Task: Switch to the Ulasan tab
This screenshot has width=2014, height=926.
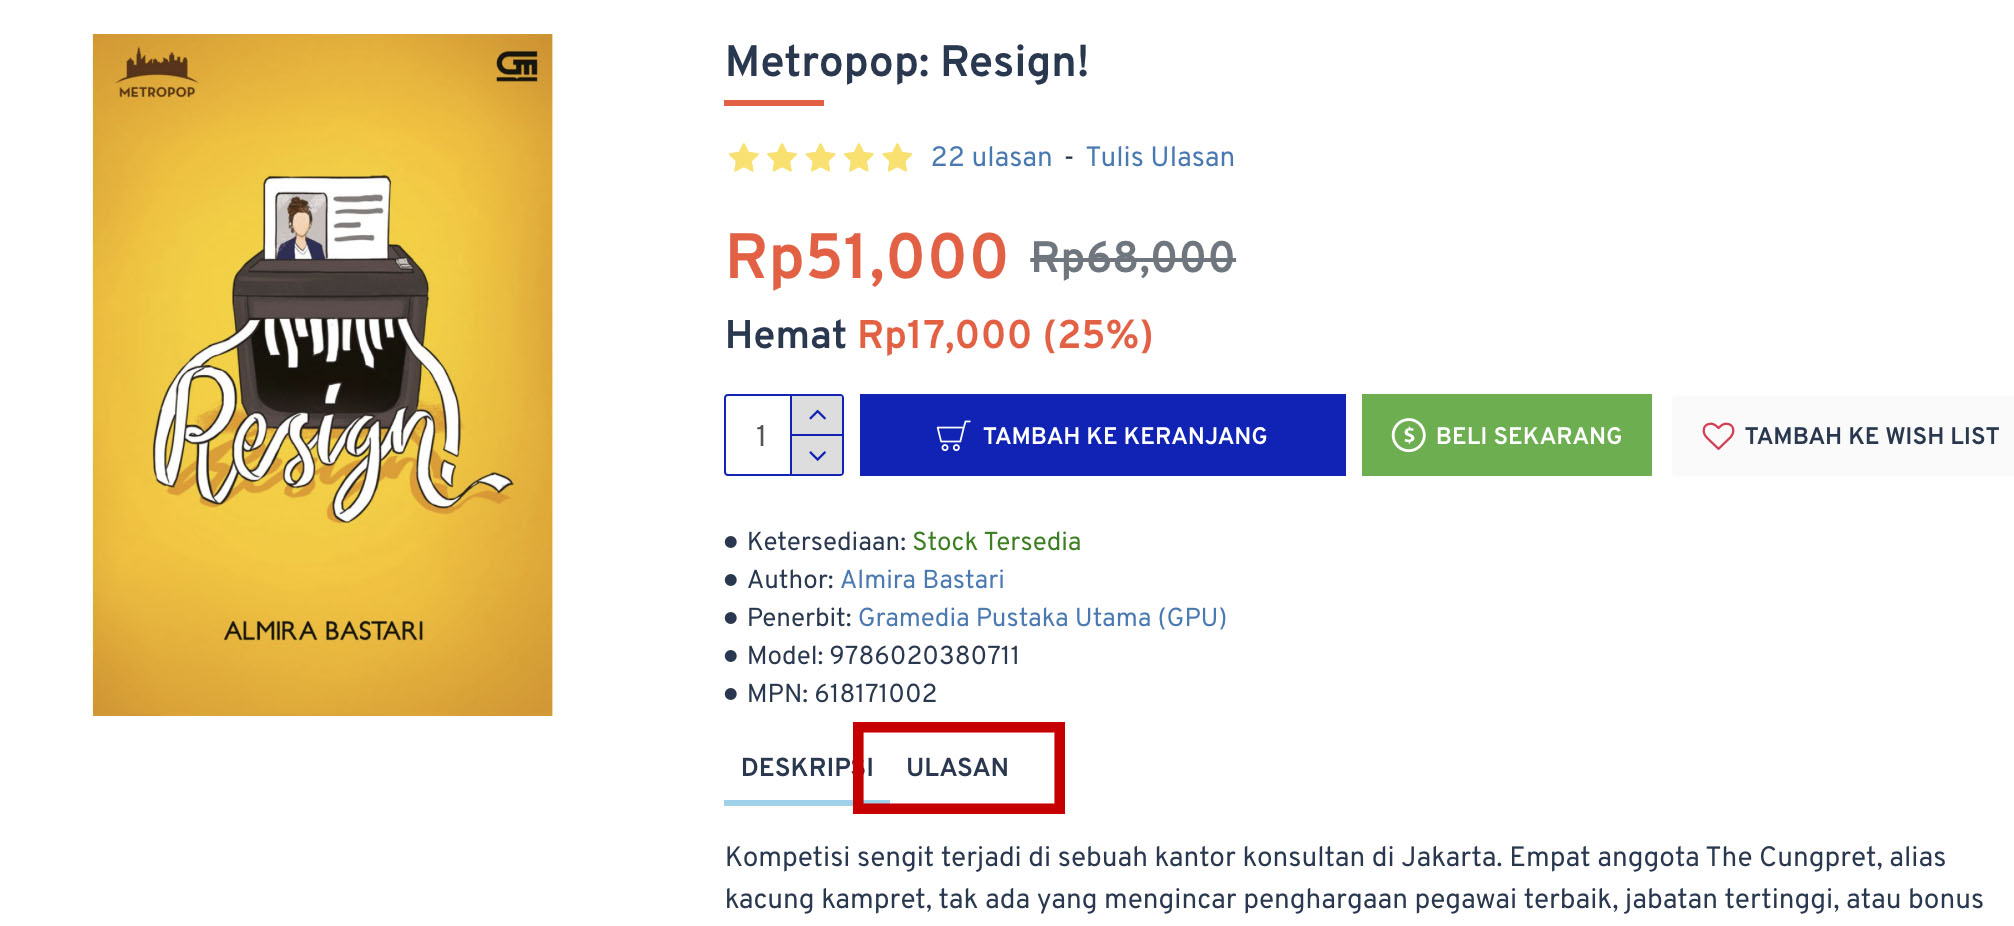Action: 957,767
